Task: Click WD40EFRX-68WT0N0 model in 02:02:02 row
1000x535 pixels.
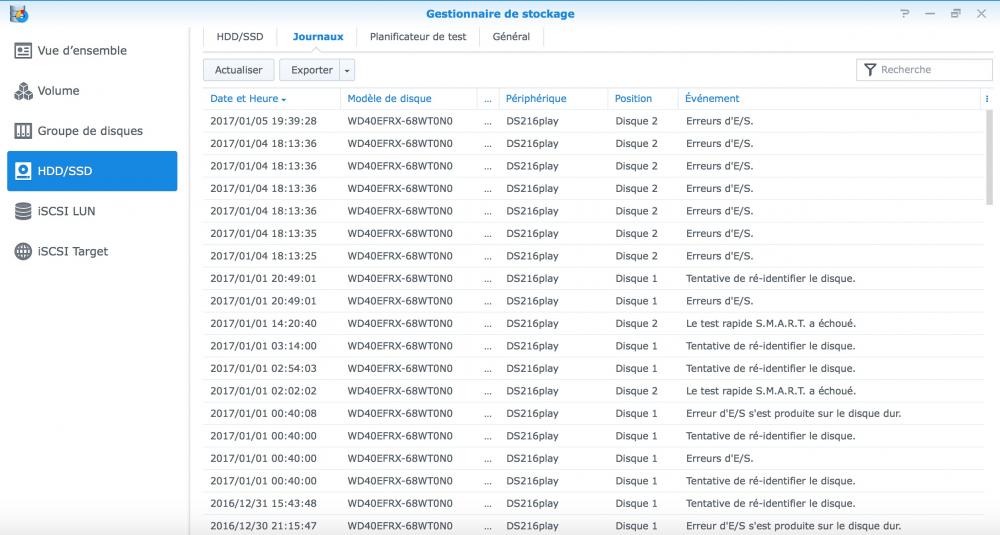Action: coord(400,391)
